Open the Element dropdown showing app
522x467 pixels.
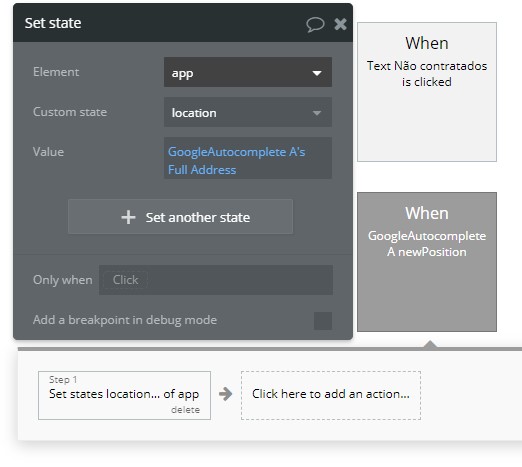click(x=248, y=72)
